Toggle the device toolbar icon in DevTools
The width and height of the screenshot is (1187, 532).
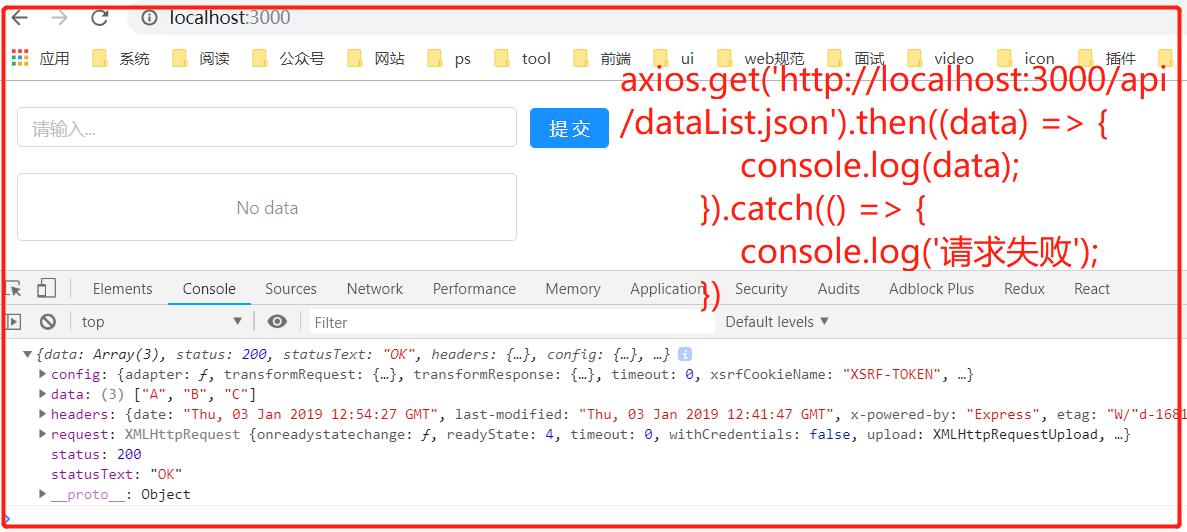pyautogui.click(x=47, y=288)
